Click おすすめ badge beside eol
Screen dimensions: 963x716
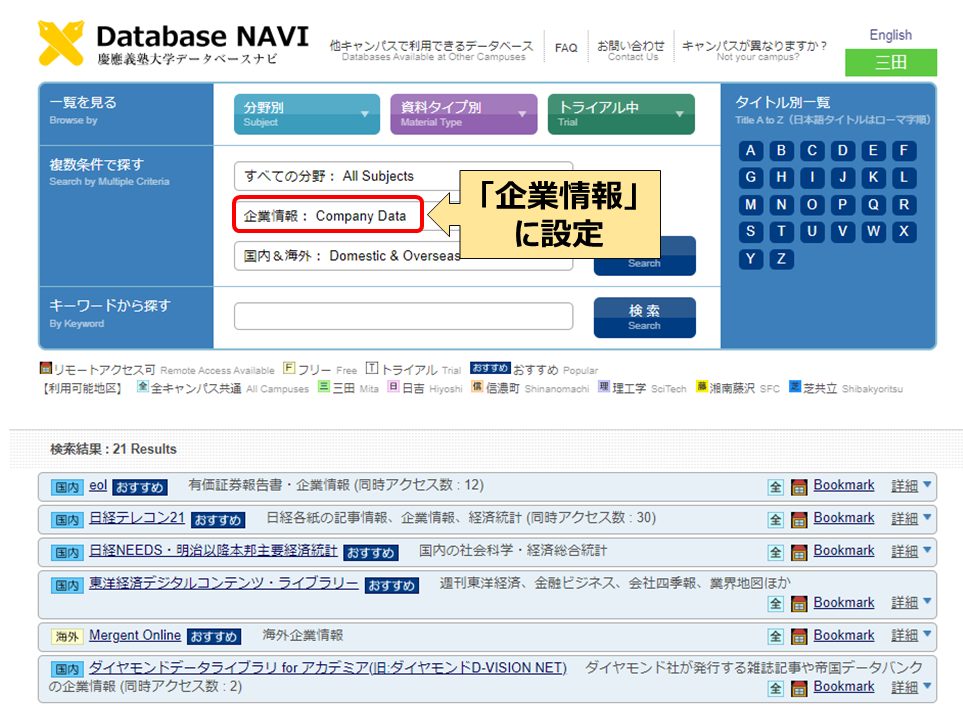(x=140, y=488)
